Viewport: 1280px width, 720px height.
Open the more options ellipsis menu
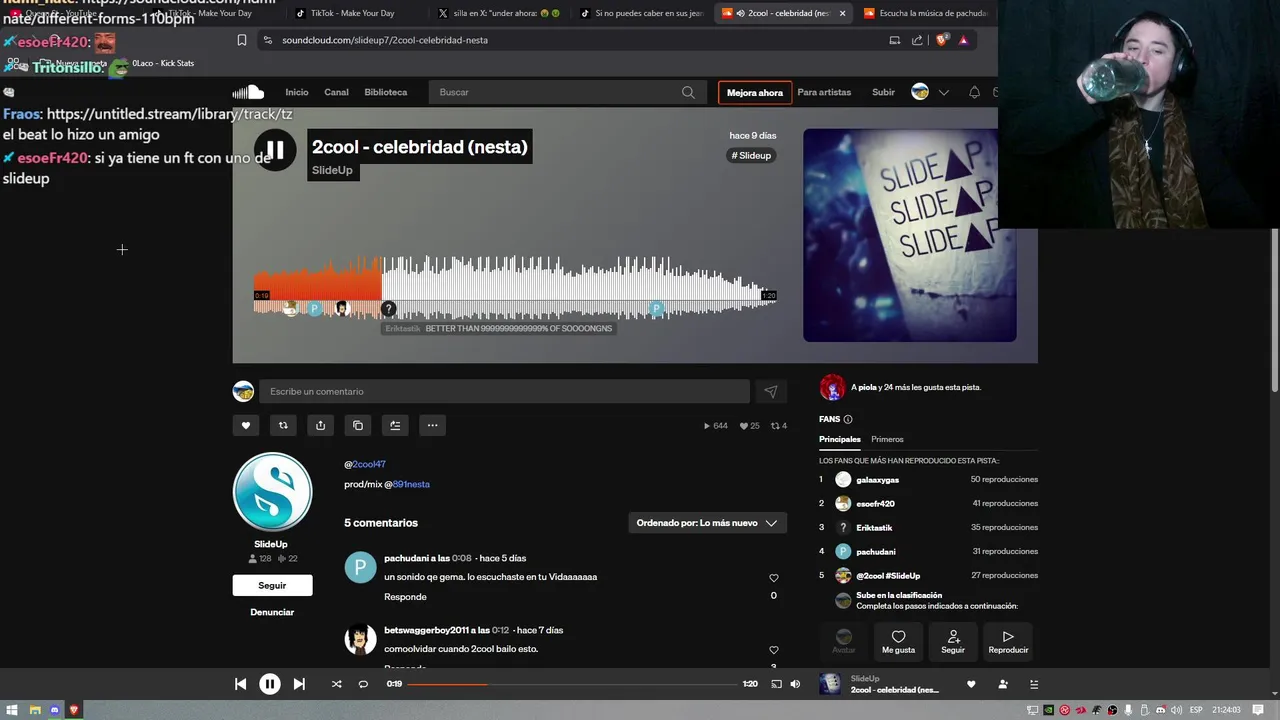click(432, 425)
